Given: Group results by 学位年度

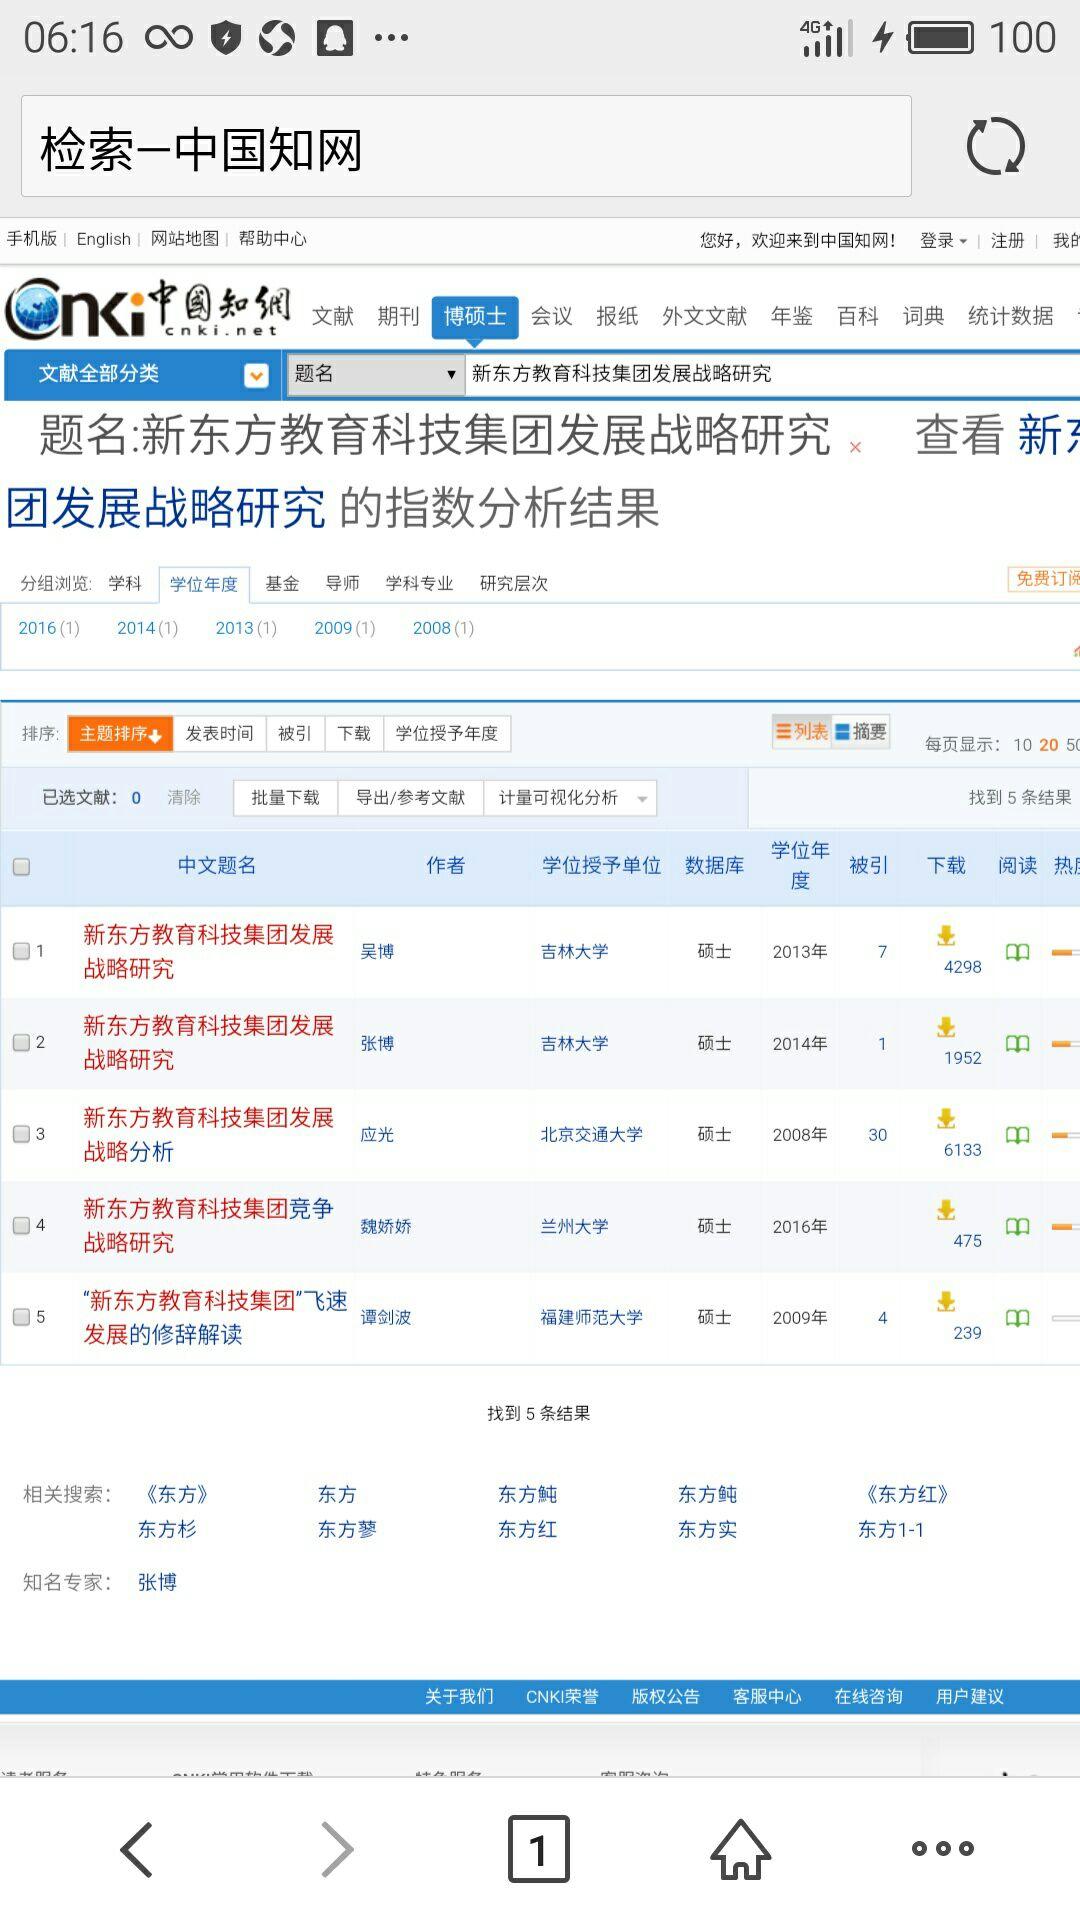Looking at the screenshot, I should click(x=204, y=584).
